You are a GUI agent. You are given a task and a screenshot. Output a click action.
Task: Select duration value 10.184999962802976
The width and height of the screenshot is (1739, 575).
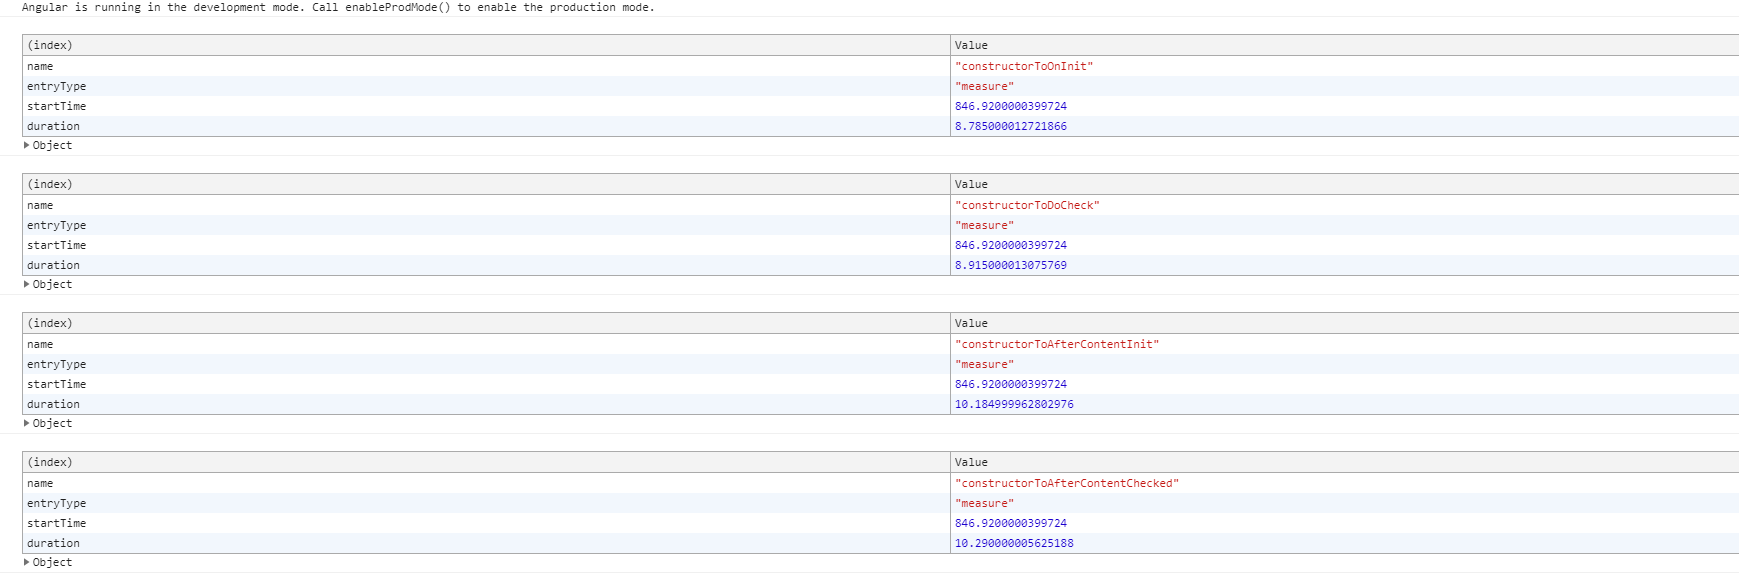click(1014, 404)
